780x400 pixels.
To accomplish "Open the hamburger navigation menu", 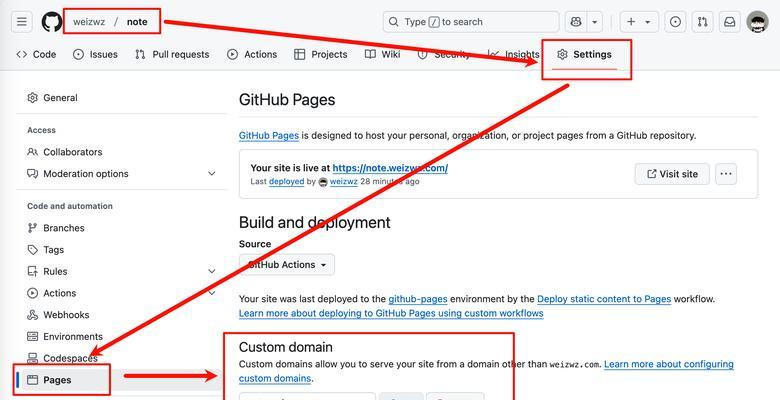I will coord(21,22).
